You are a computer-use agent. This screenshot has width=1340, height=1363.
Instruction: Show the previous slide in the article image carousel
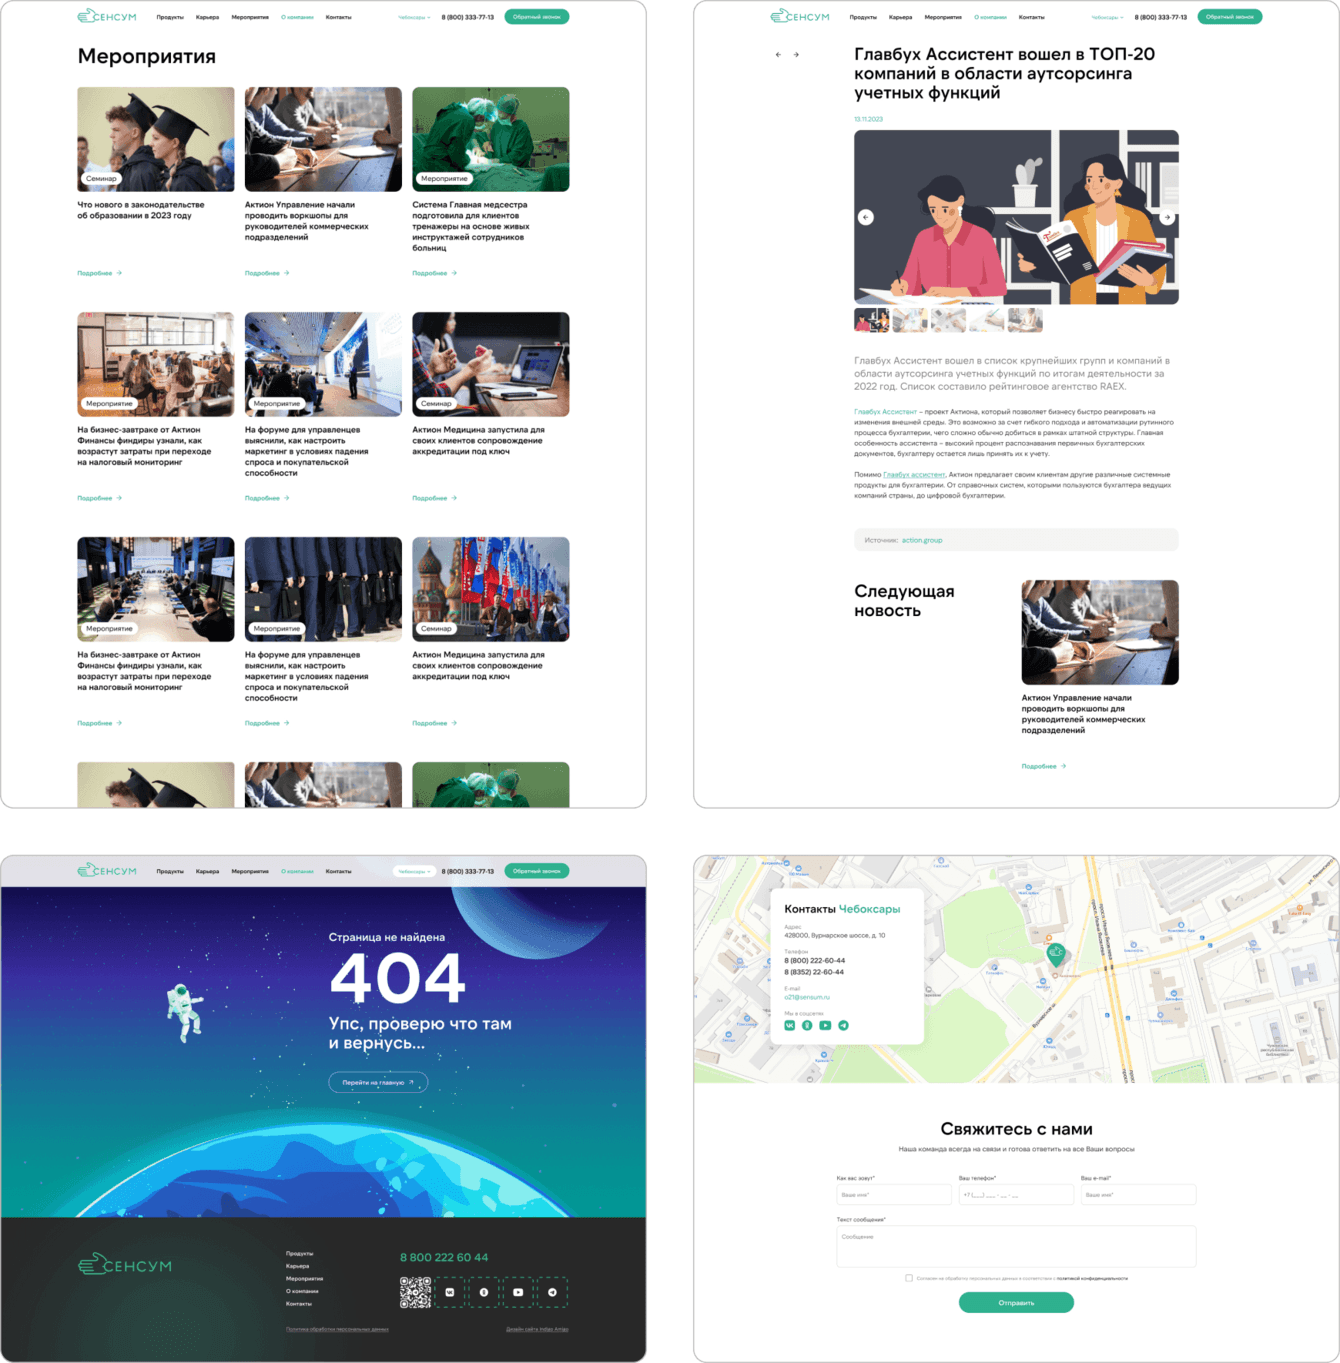pyautogui.click(x=866, y=217)
